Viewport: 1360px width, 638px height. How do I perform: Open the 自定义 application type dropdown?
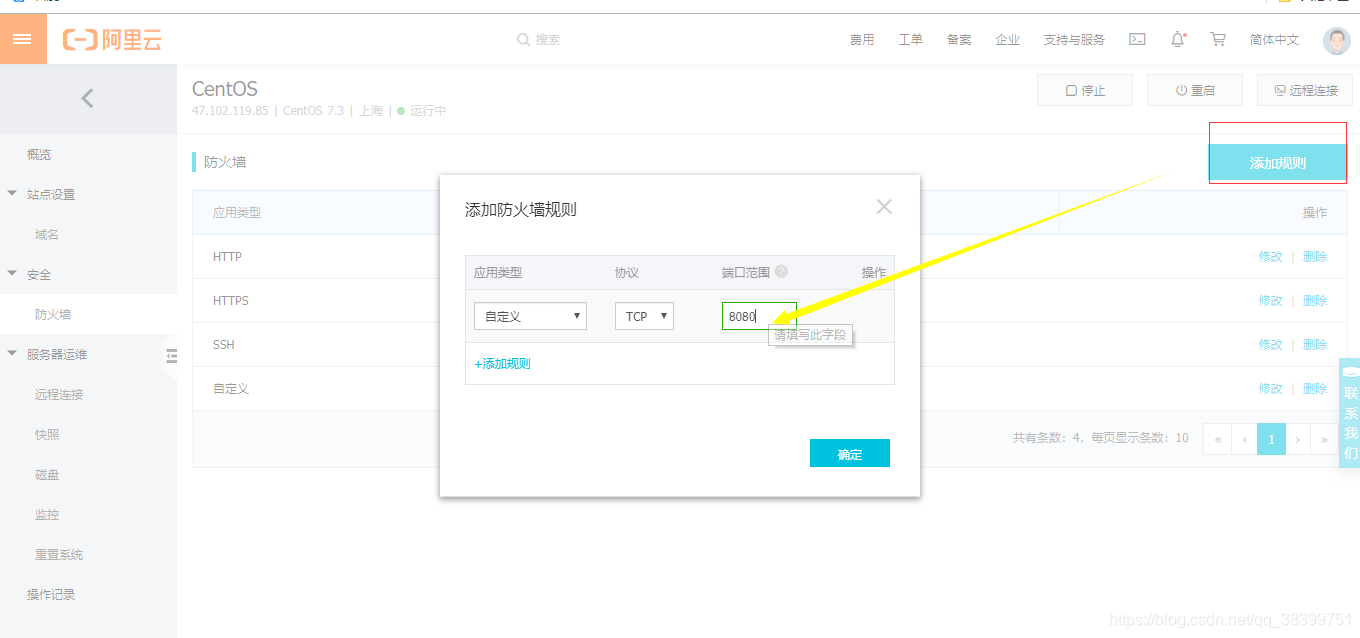530,315
